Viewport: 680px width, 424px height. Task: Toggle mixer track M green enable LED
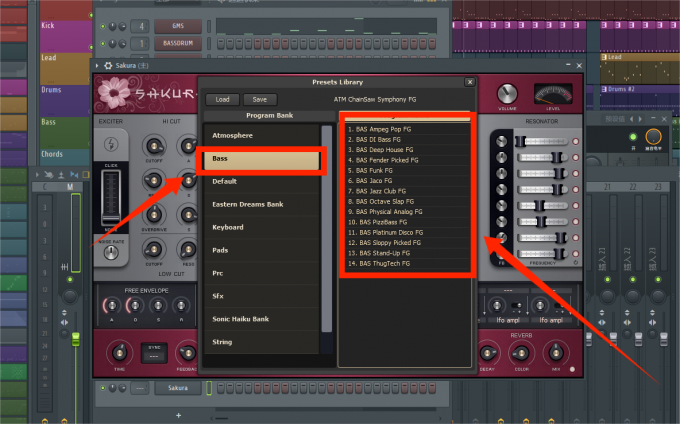pos(70,280)
